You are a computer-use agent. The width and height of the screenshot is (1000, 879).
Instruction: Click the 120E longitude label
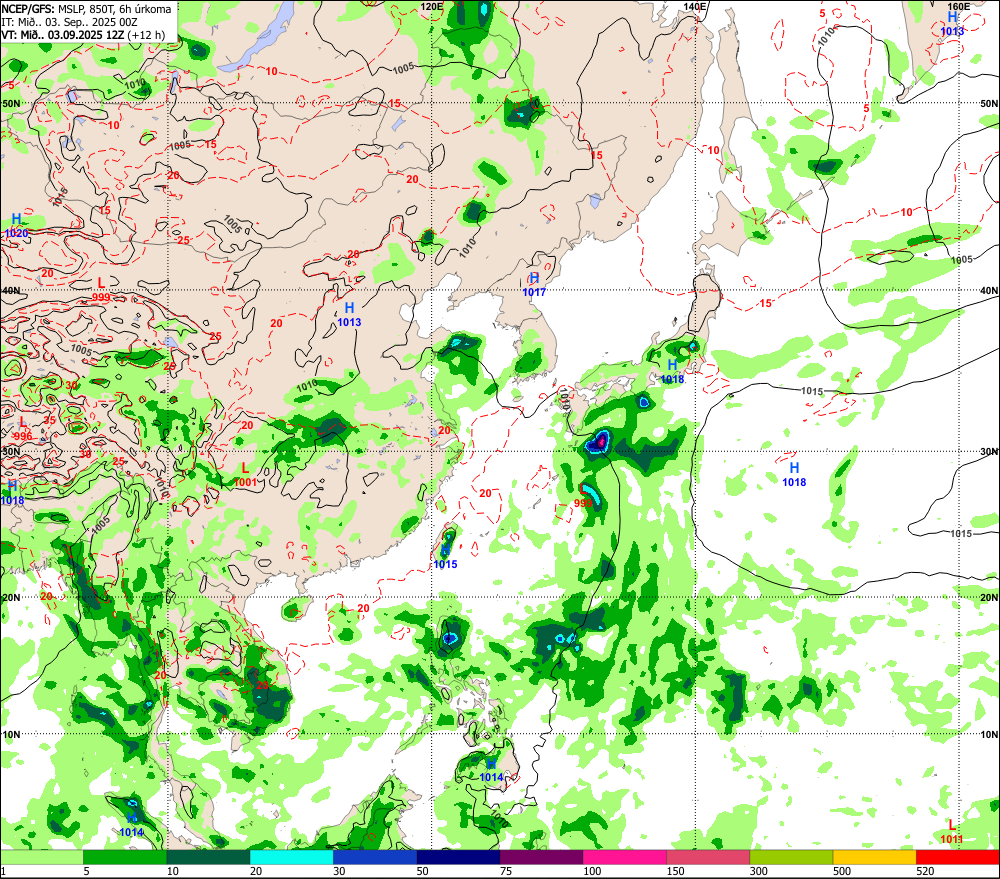click(x=432, y=6)
